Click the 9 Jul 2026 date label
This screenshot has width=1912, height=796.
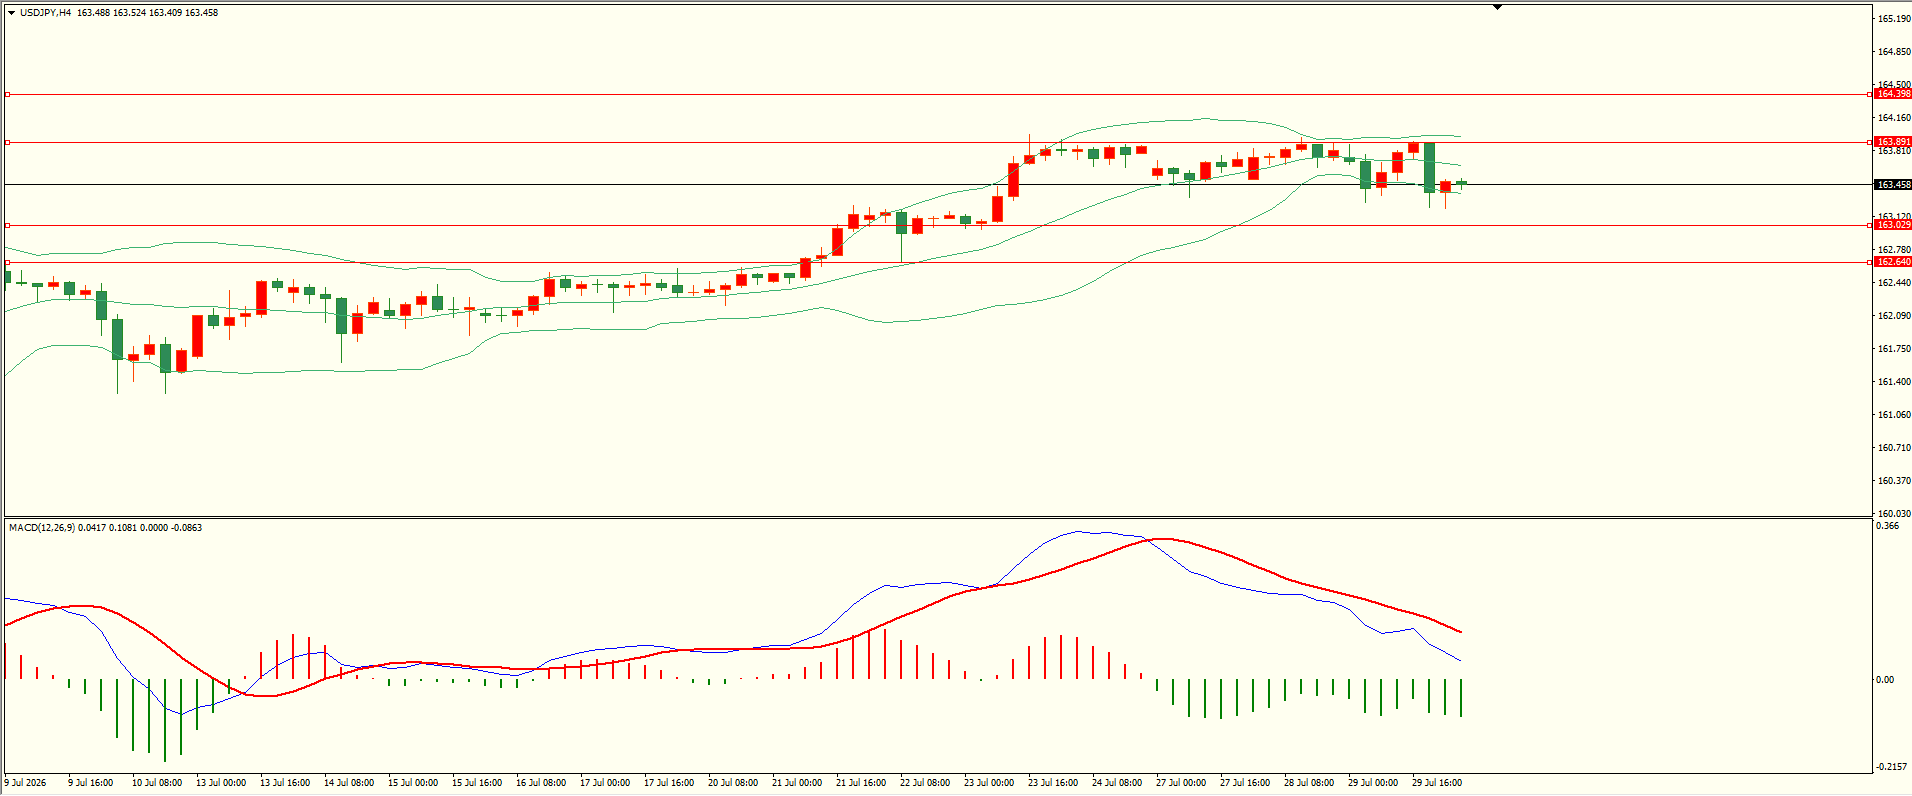click(x=25, y=783)
